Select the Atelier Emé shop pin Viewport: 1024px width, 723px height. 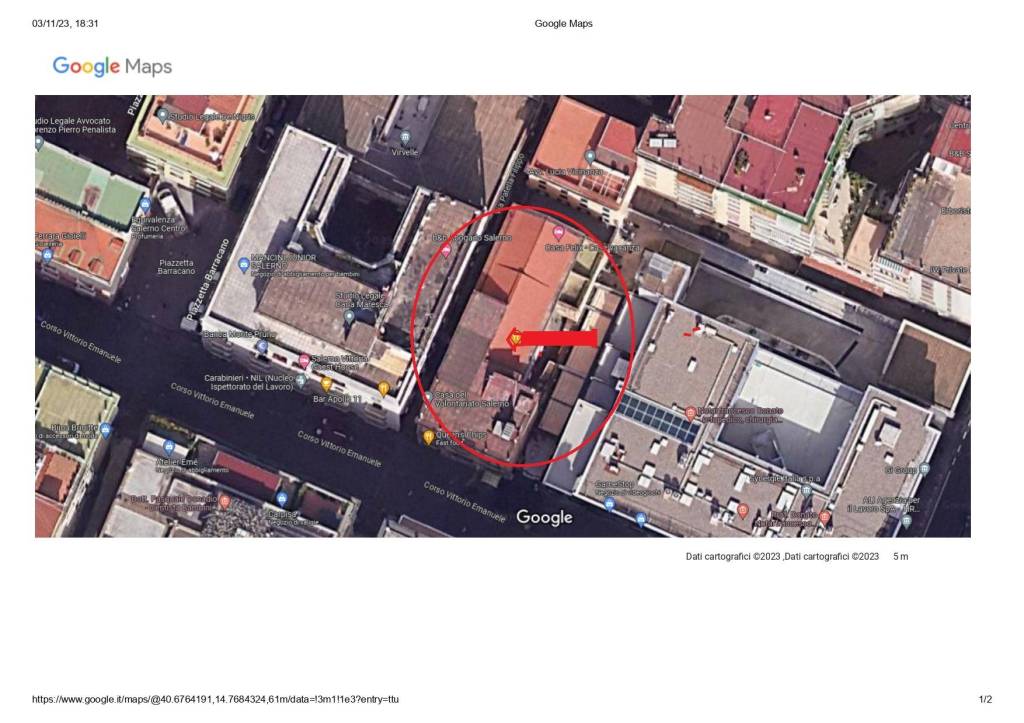(x=168, y=447)
